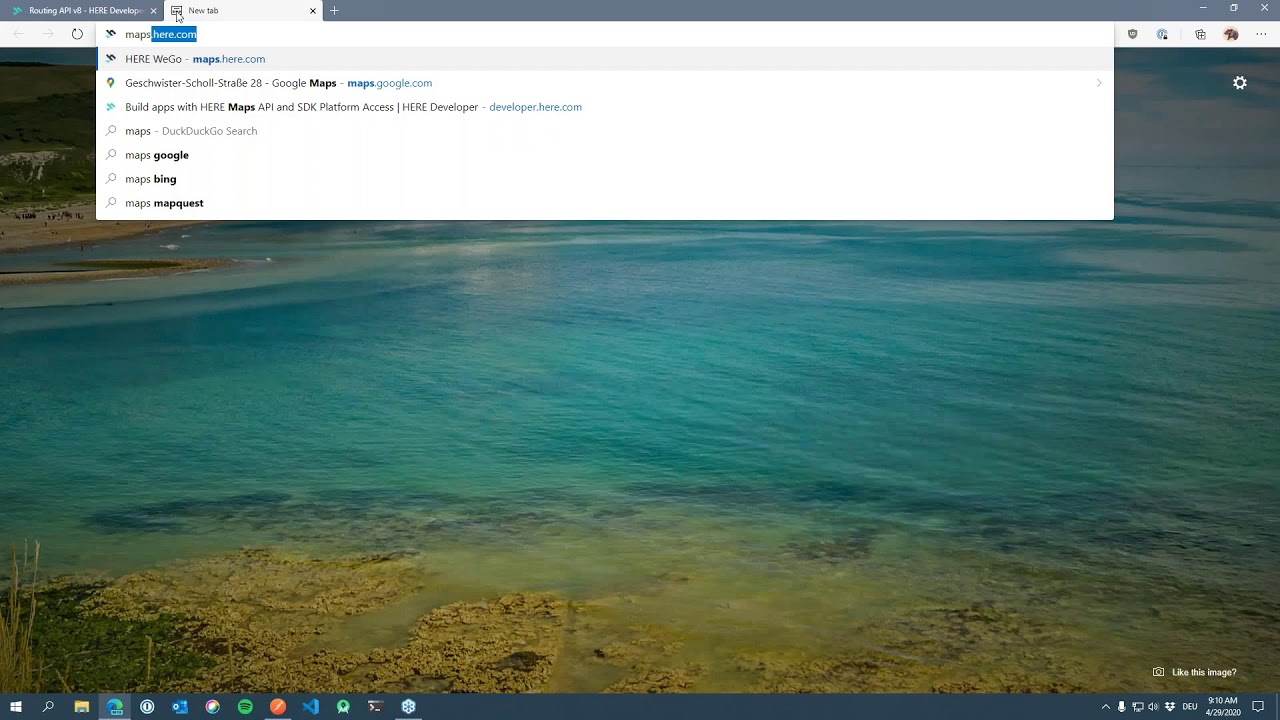Open File Explorer from the taskbar
Viewport: 1280px width, 720px height.
[x=82, y=707]
